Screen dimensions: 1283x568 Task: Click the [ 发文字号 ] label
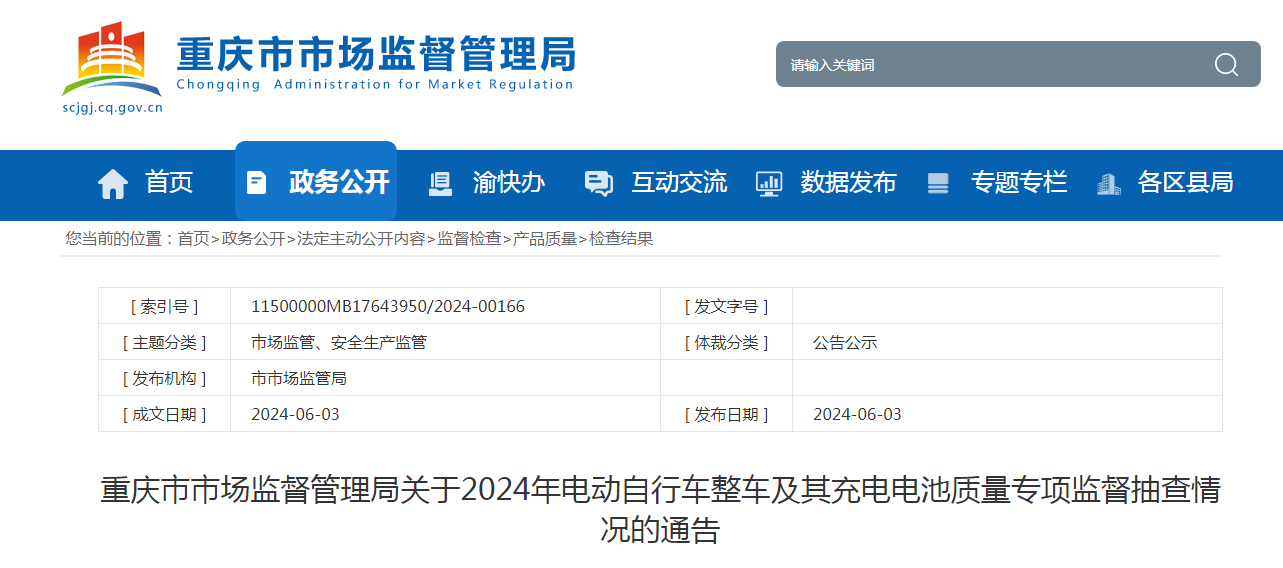tap(727, 306)
